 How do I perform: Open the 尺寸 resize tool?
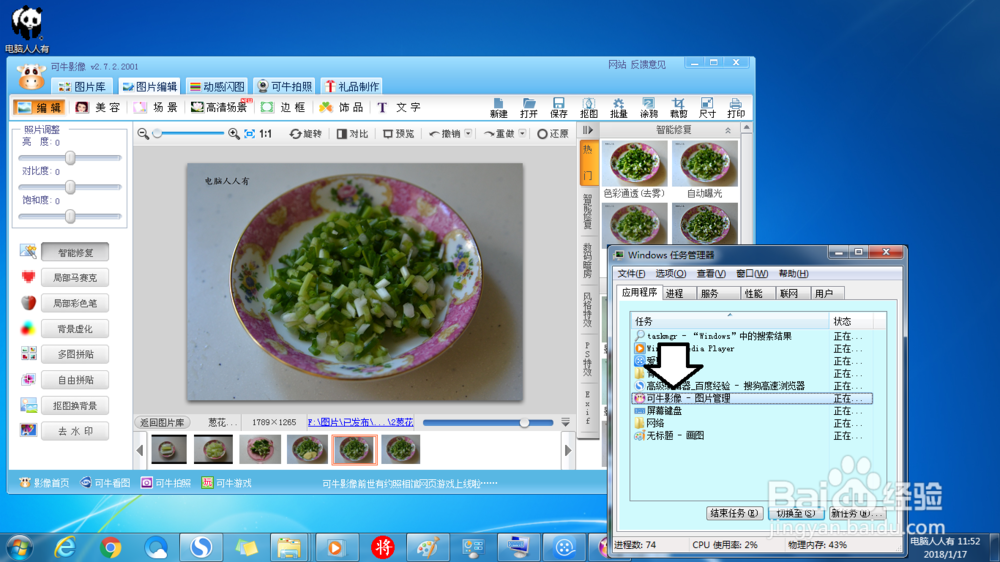coord(707,108)
